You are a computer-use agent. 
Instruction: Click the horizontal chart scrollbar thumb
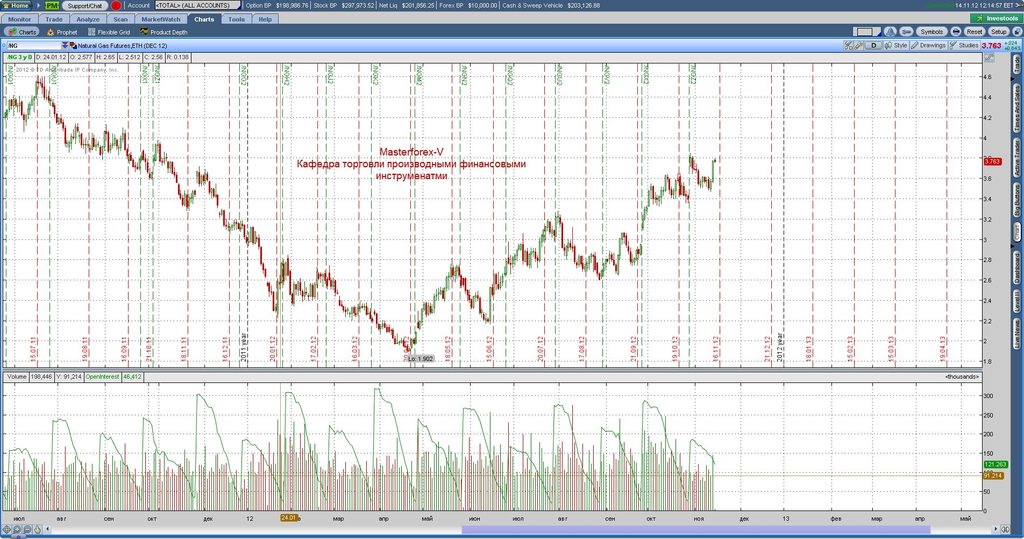click(696, 529)
